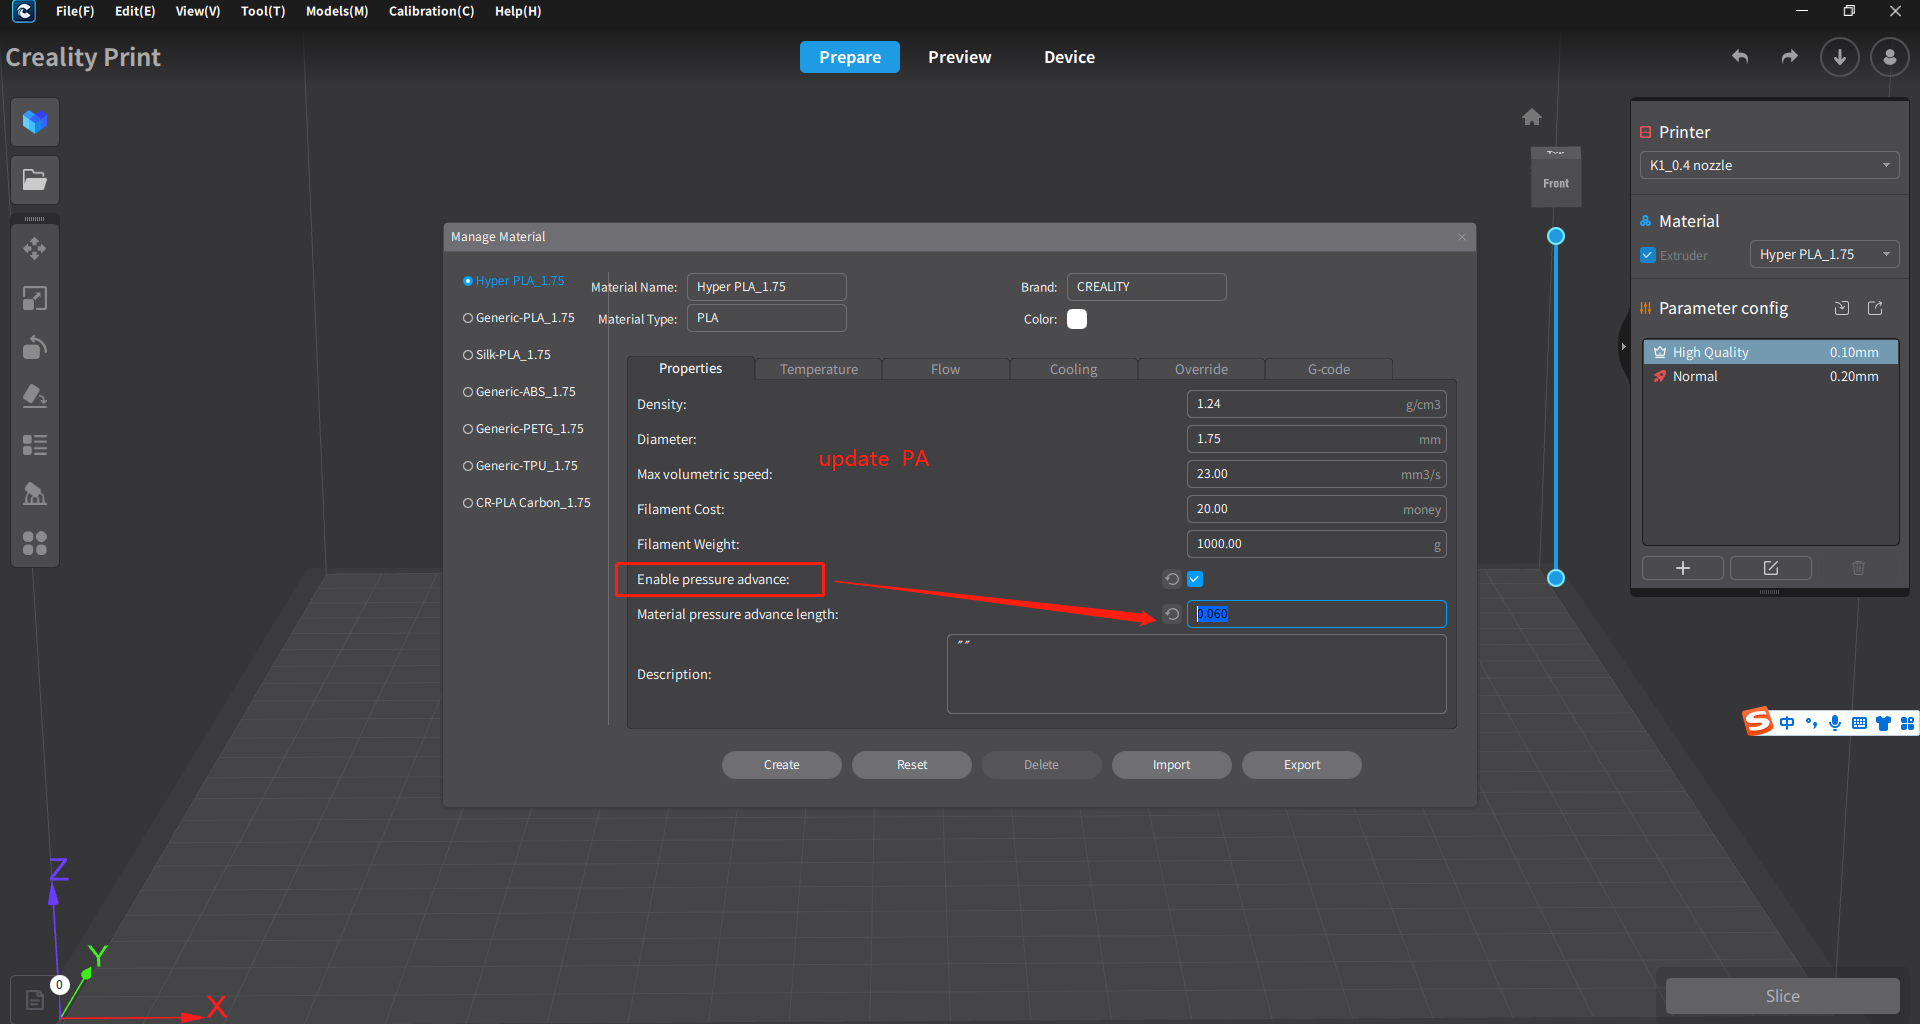1920x1024 pixels.
Task: Click the Reset button
Action: [x=912, y=765]
